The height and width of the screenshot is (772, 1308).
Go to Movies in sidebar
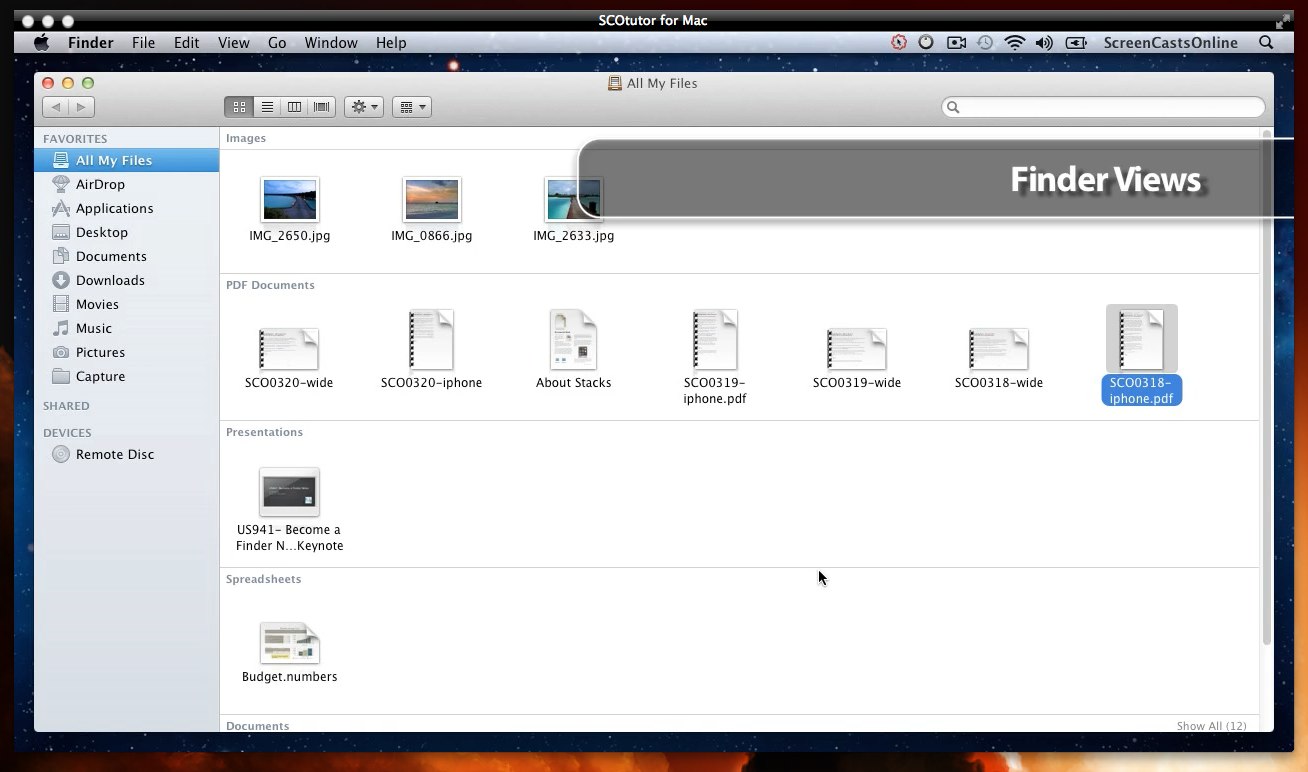[97, 304]
